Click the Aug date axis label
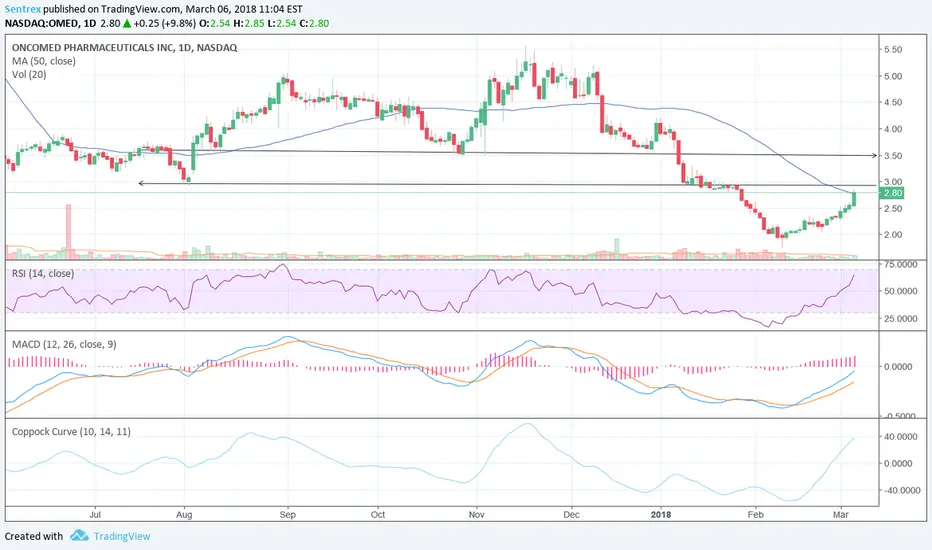Viewport: 932px width, 550px height. 184,514
